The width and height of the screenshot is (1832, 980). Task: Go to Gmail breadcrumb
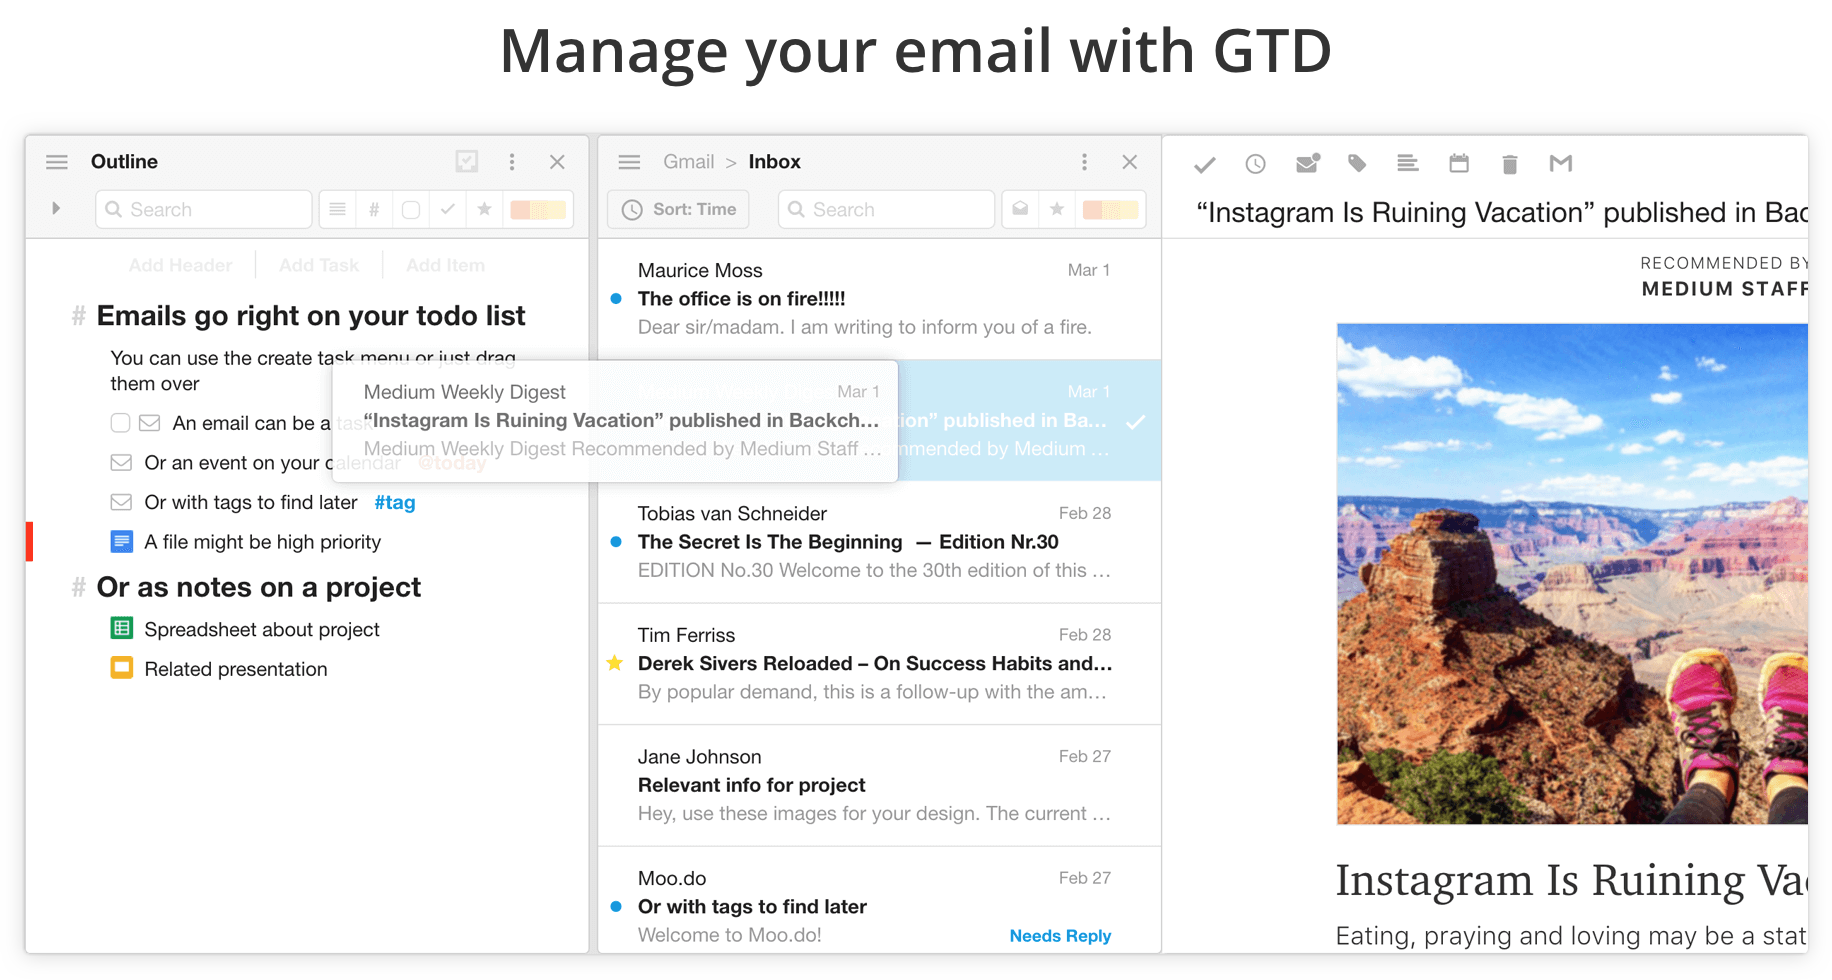(x=689, y=162)
